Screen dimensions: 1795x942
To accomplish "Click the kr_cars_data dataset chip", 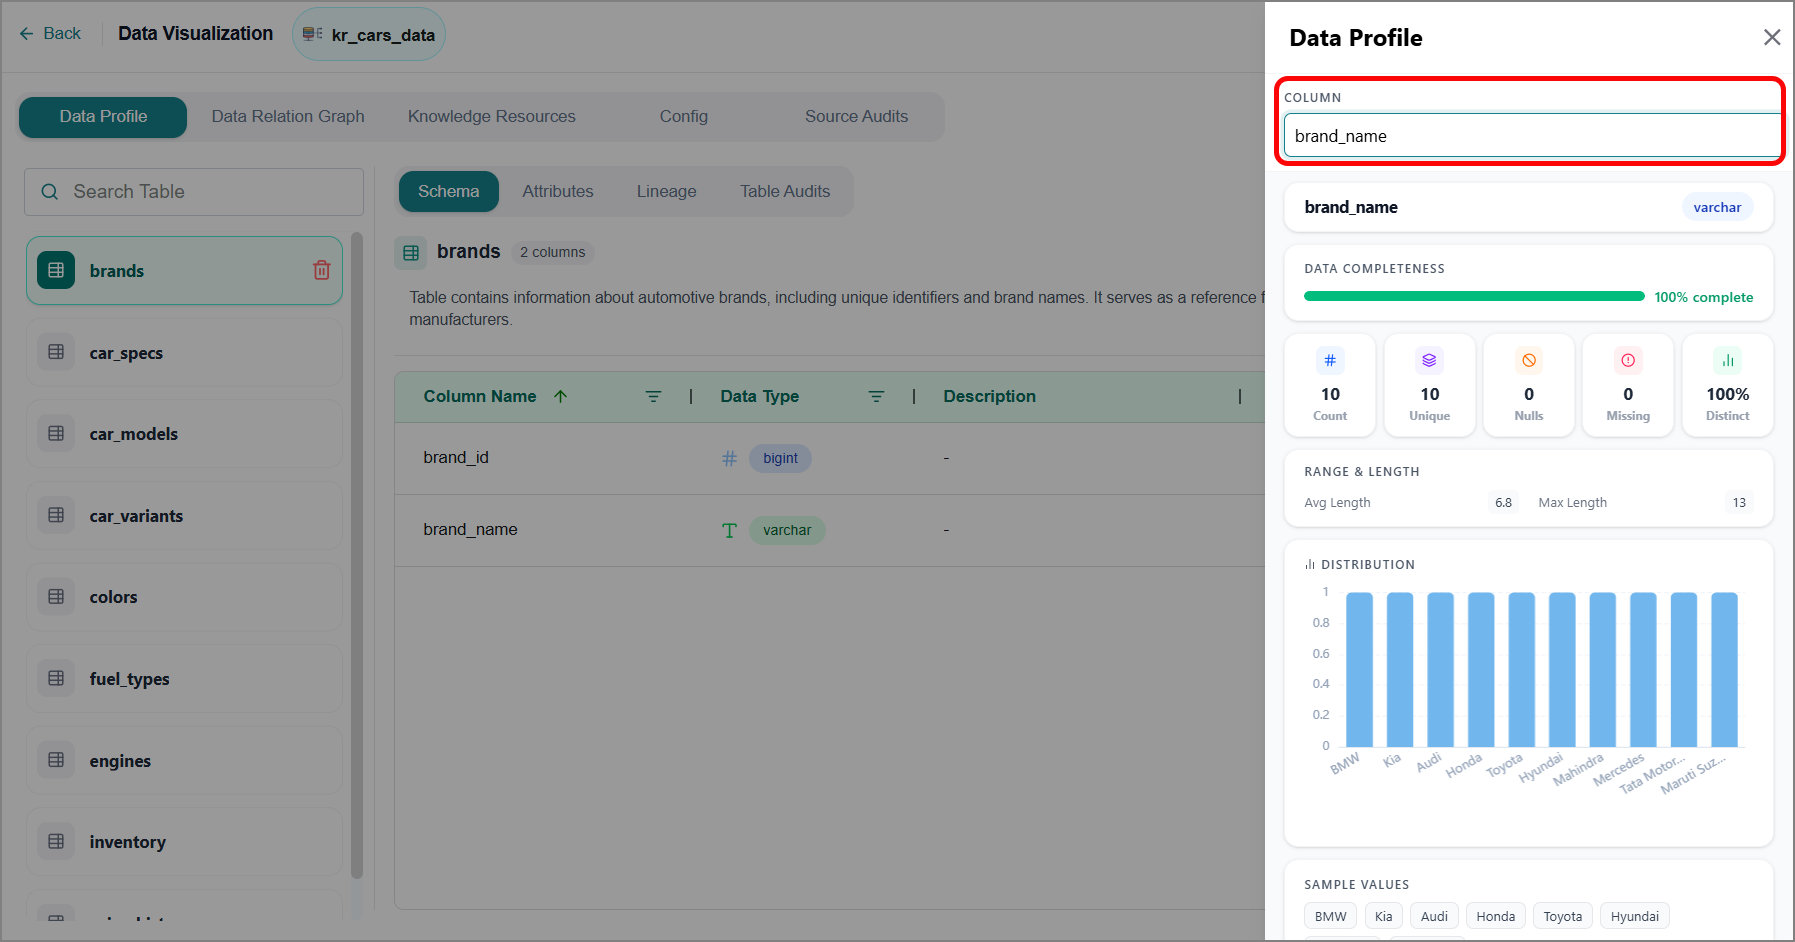I will click(x=369, y=35).
